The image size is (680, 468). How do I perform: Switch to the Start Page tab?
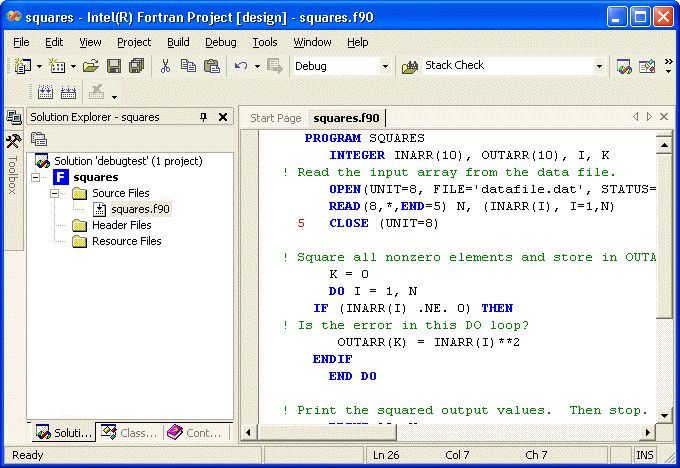click(x=275, y=118)
